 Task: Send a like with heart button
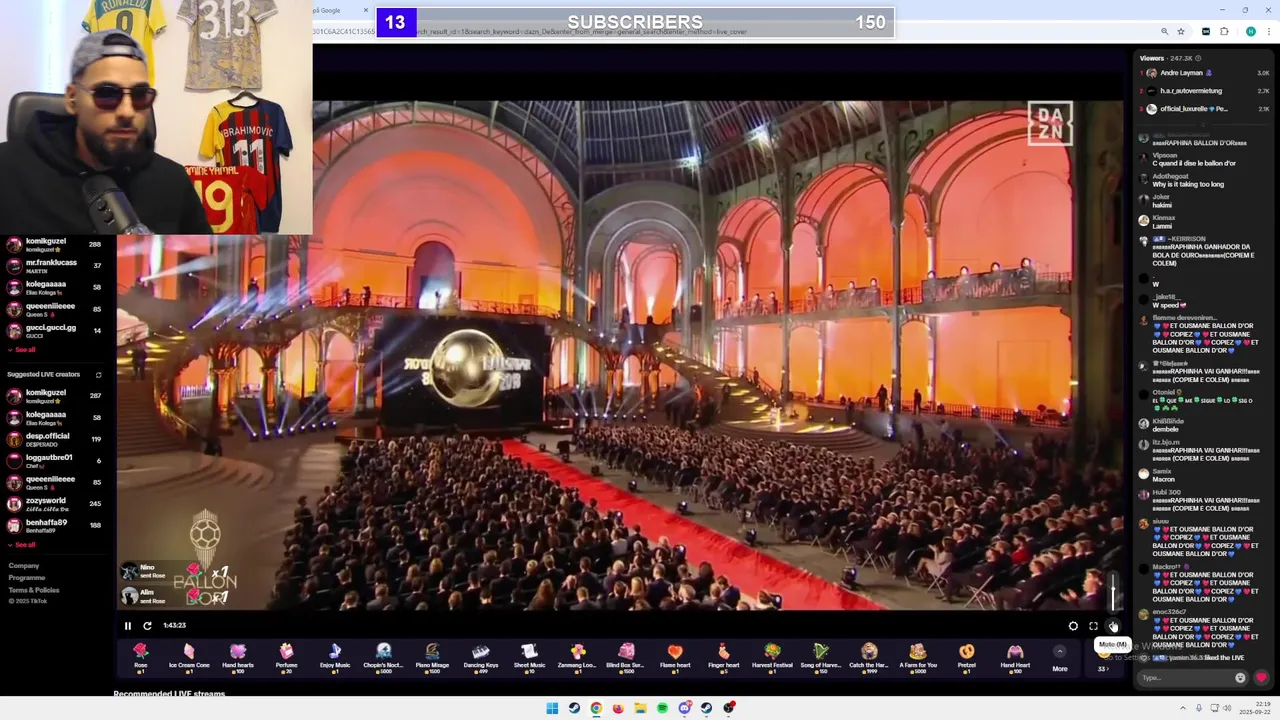point(1261,677)
